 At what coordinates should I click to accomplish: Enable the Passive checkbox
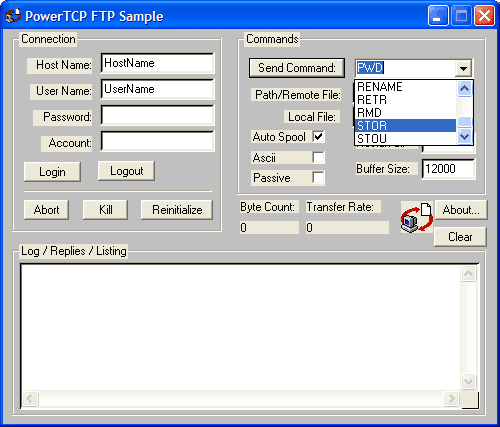pyautogui.click(x=318, y=178)
